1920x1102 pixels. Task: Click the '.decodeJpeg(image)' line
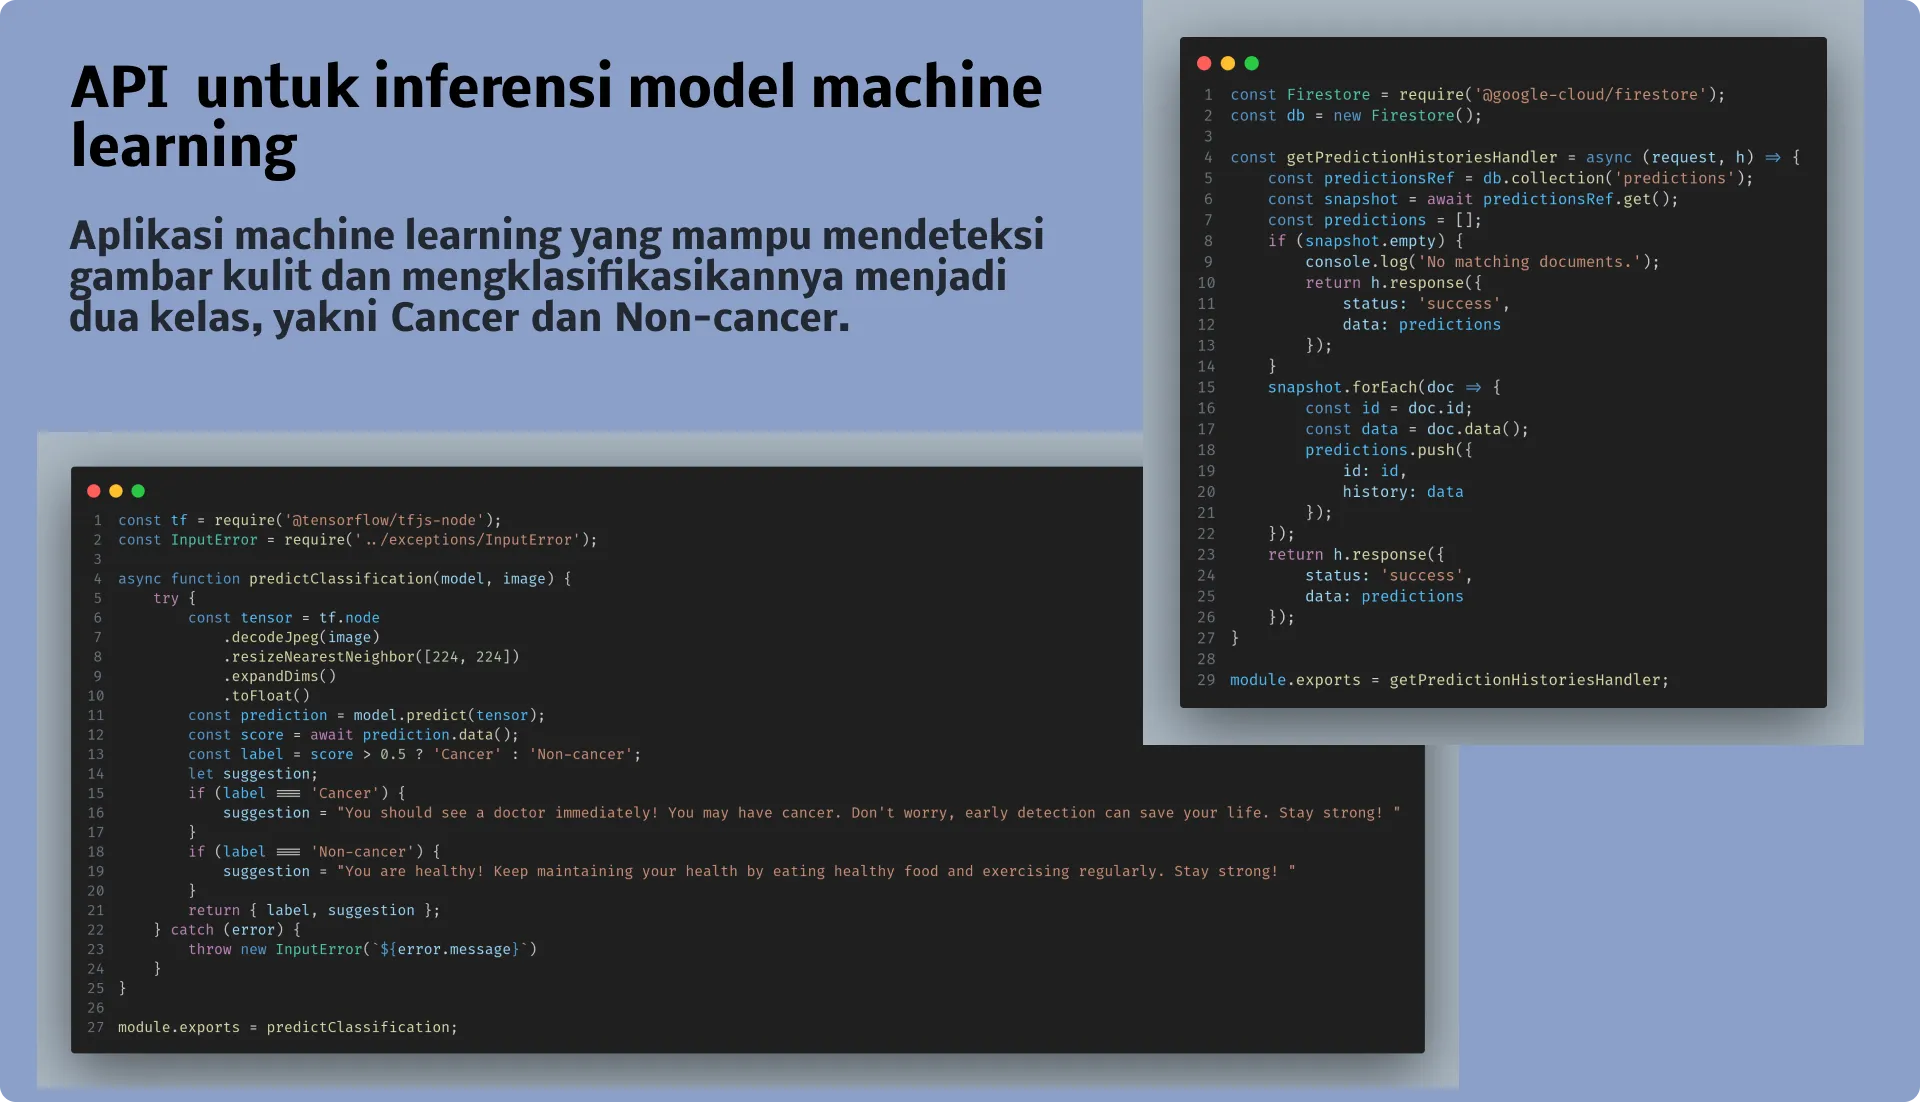301,637
